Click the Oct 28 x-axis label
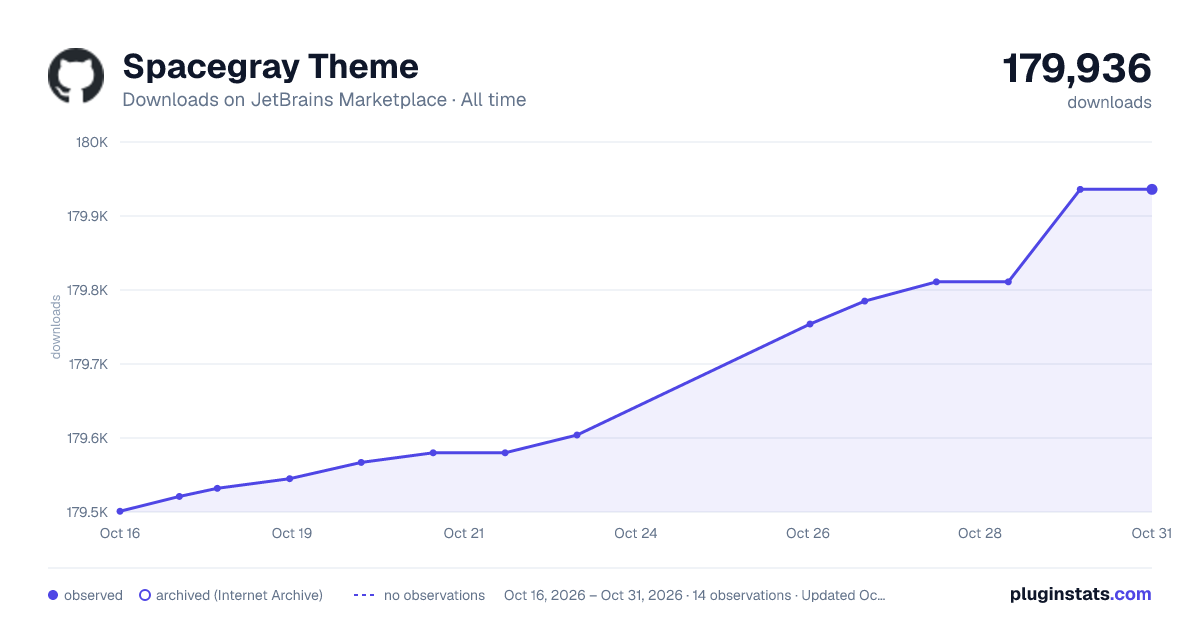1200x630 pixels. (980, 533)
